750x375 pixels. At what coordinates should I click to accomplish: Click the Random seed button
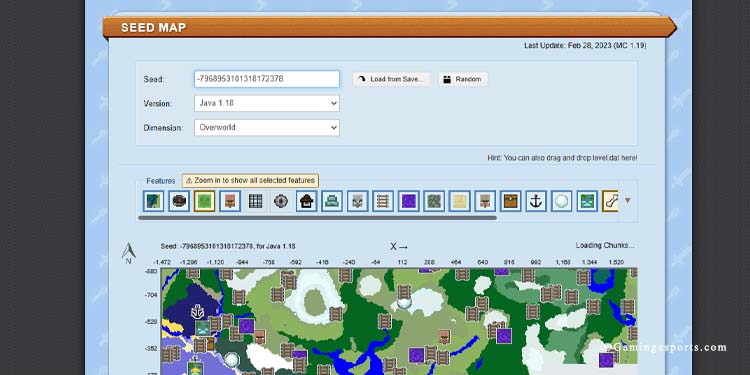click(x=463, y=79)
